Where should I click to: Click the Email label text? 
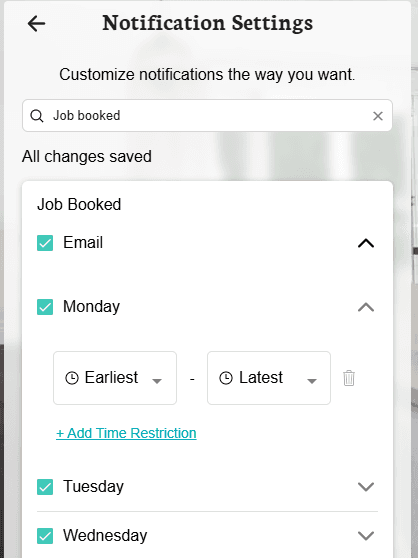tap(83, 243)
